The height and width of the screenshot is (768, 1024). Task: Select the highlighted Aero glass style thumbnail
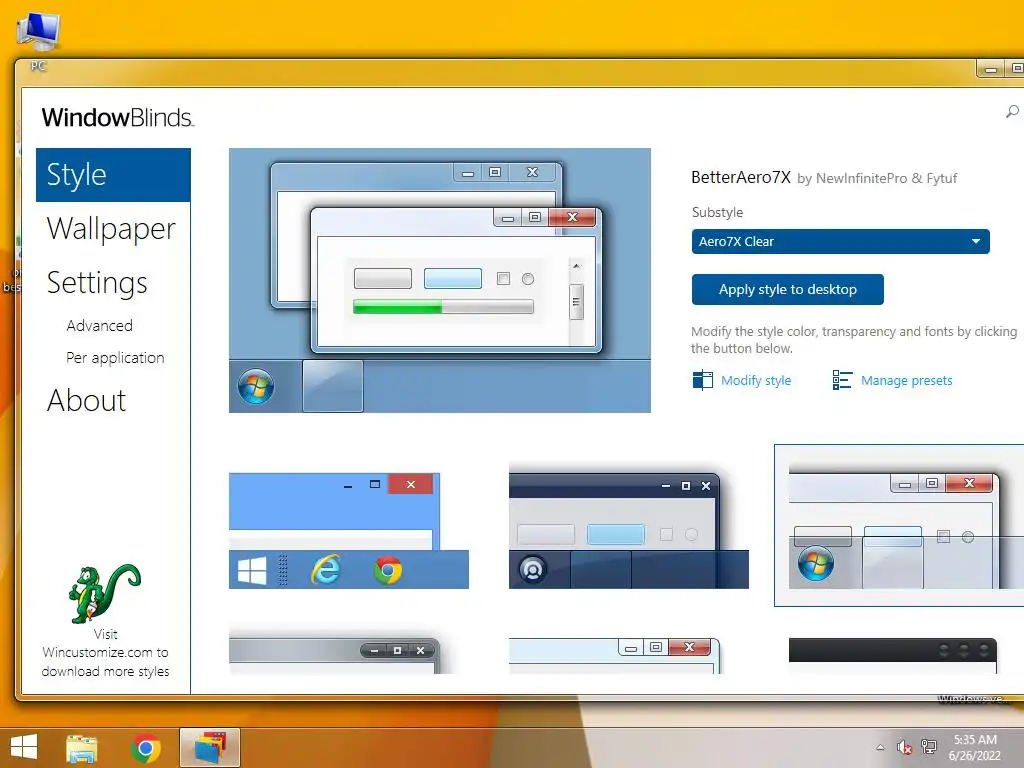pyautogui.click(x=900, y=526)
